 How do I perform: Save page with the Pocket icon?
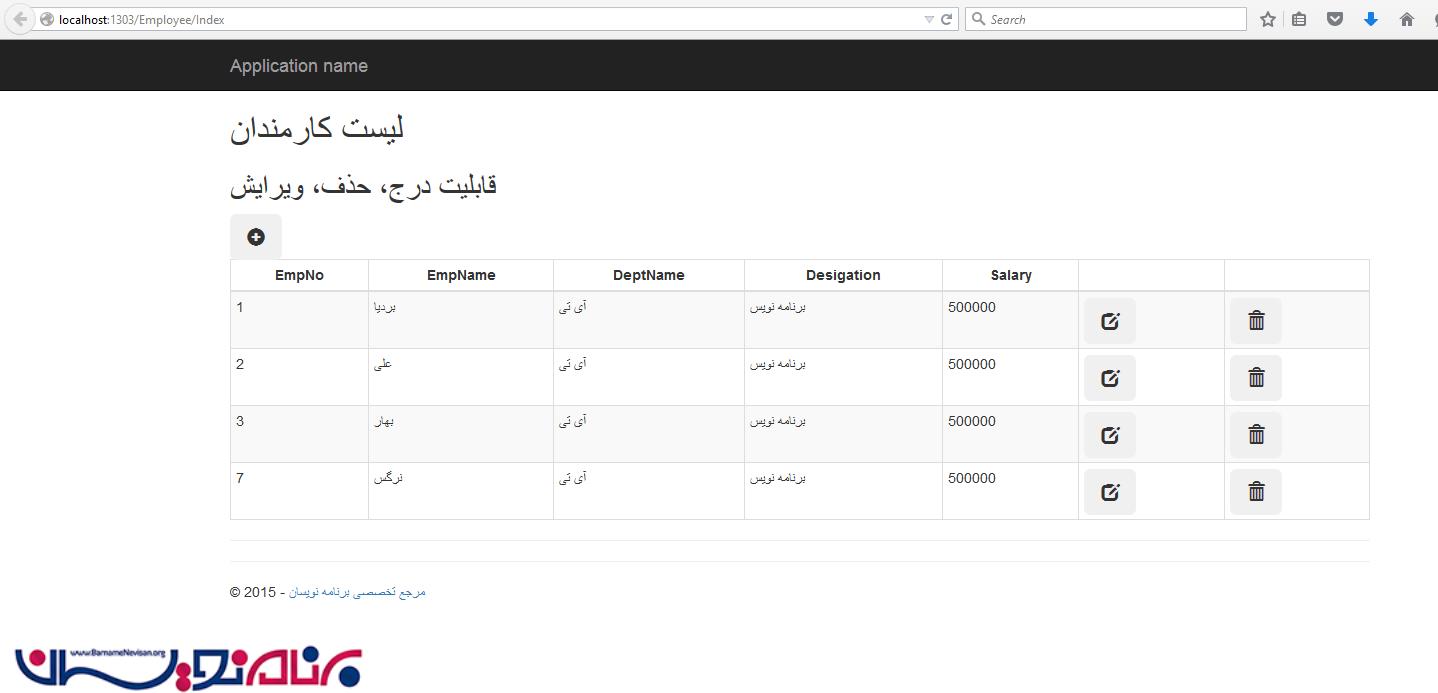pos(1334,18)
